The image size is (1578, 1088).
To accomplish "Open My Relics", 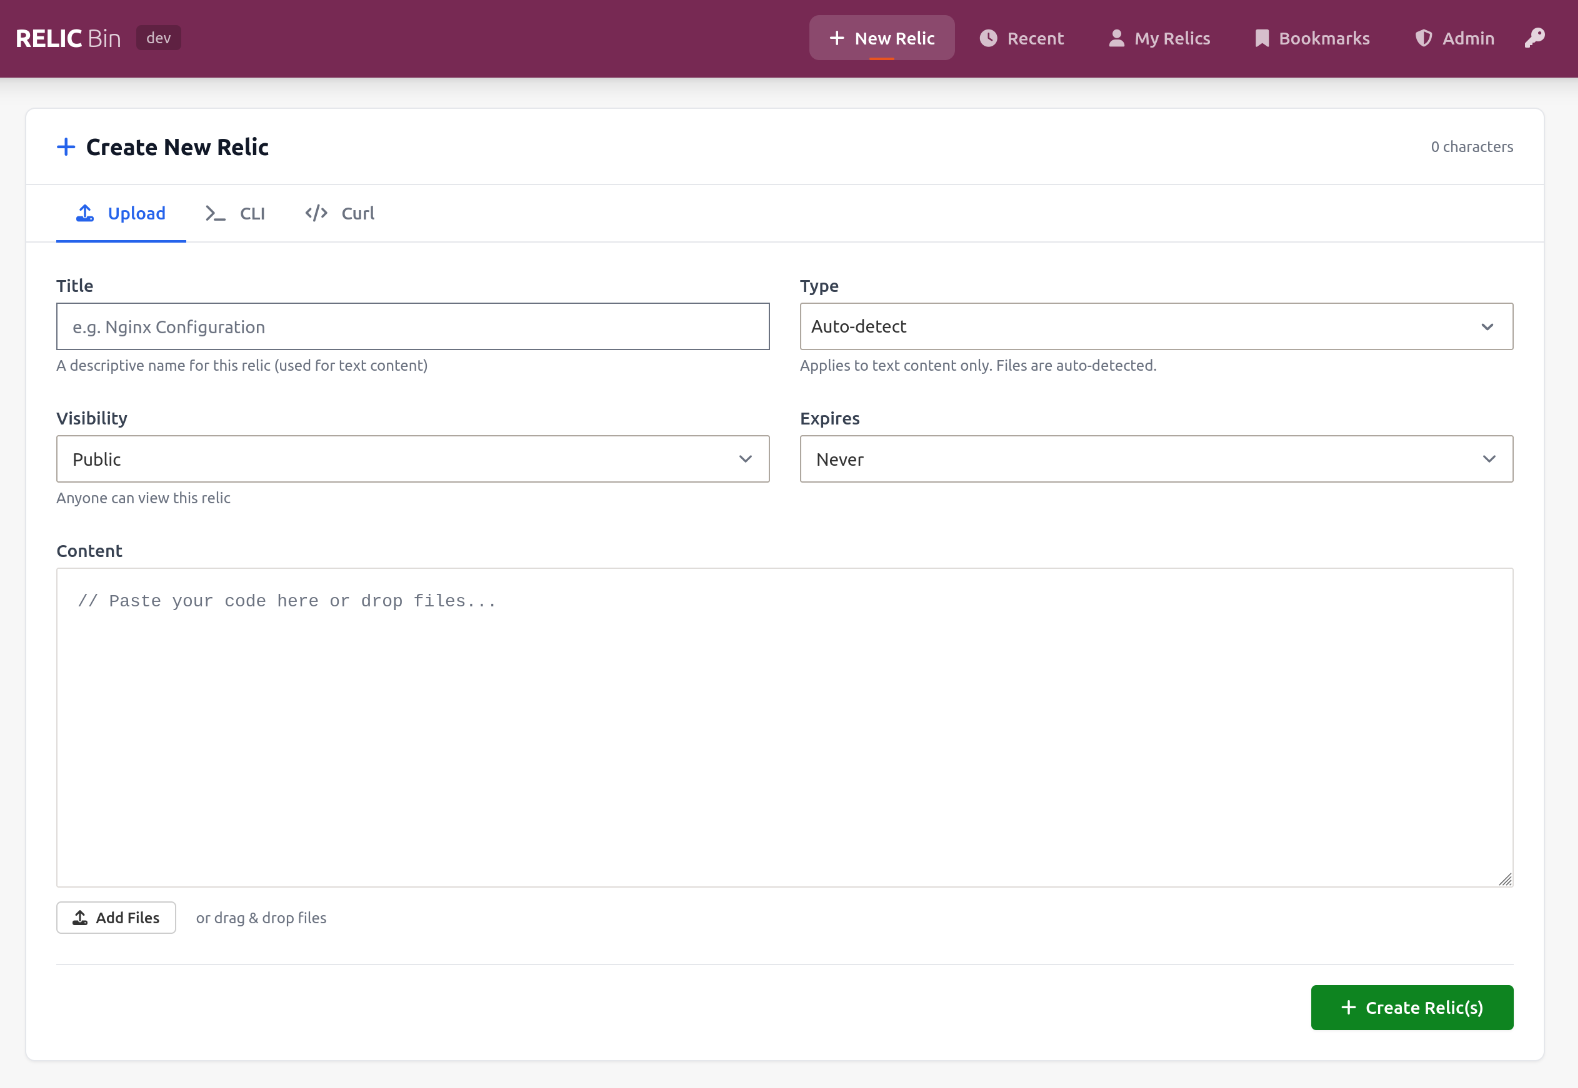I will point(1160,38).
